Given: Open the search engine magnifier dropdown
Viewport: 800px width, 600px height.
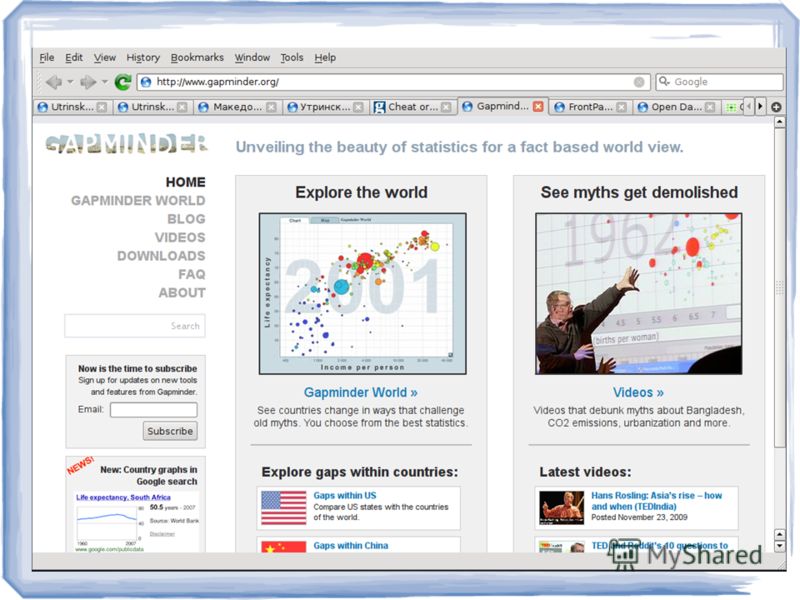Looking at the screenshot, I should [x=664, y=81].
